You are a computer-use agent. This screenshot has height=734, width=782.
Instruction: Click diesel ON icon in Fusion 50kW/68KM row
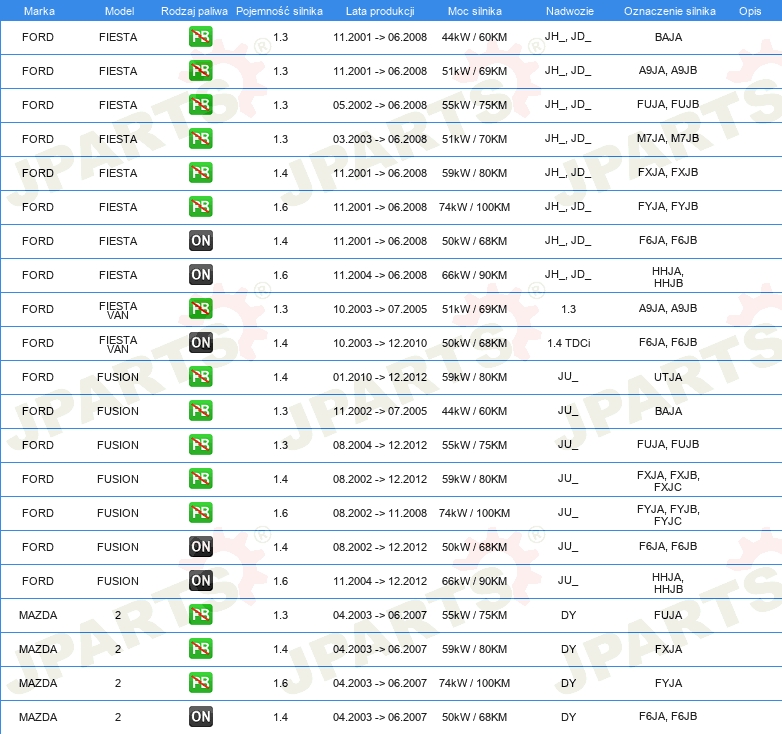coord(200,547)
